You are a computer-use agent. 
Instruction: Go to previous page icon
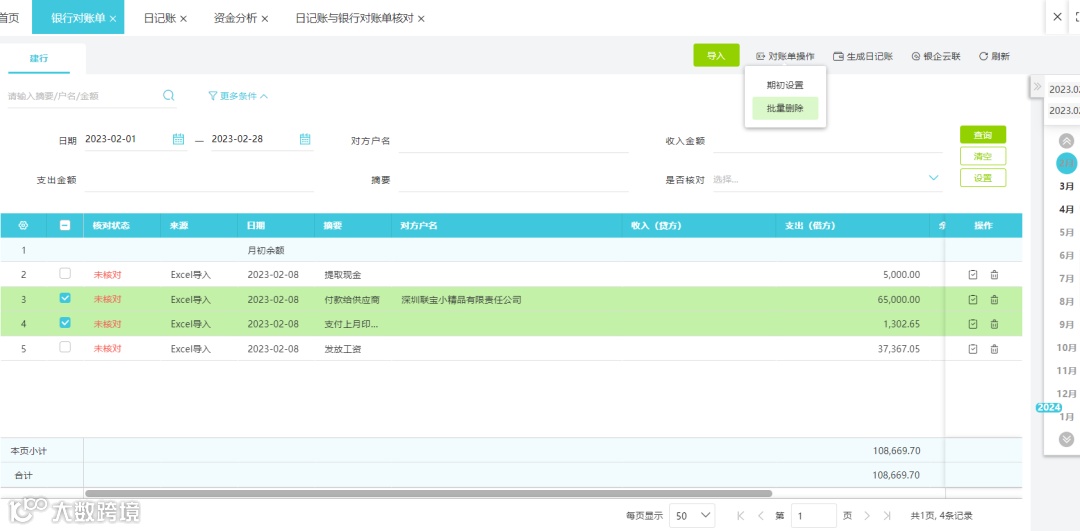click(760, 515)
